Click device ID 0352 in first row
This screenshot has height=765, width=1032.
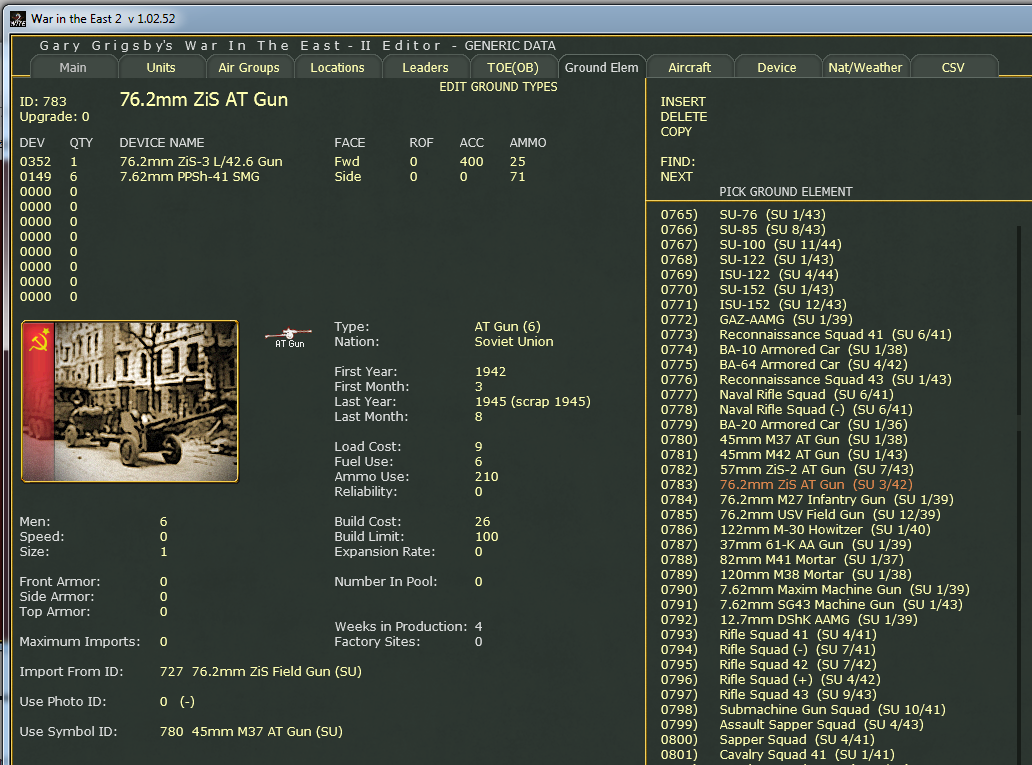tap(35, 162)
